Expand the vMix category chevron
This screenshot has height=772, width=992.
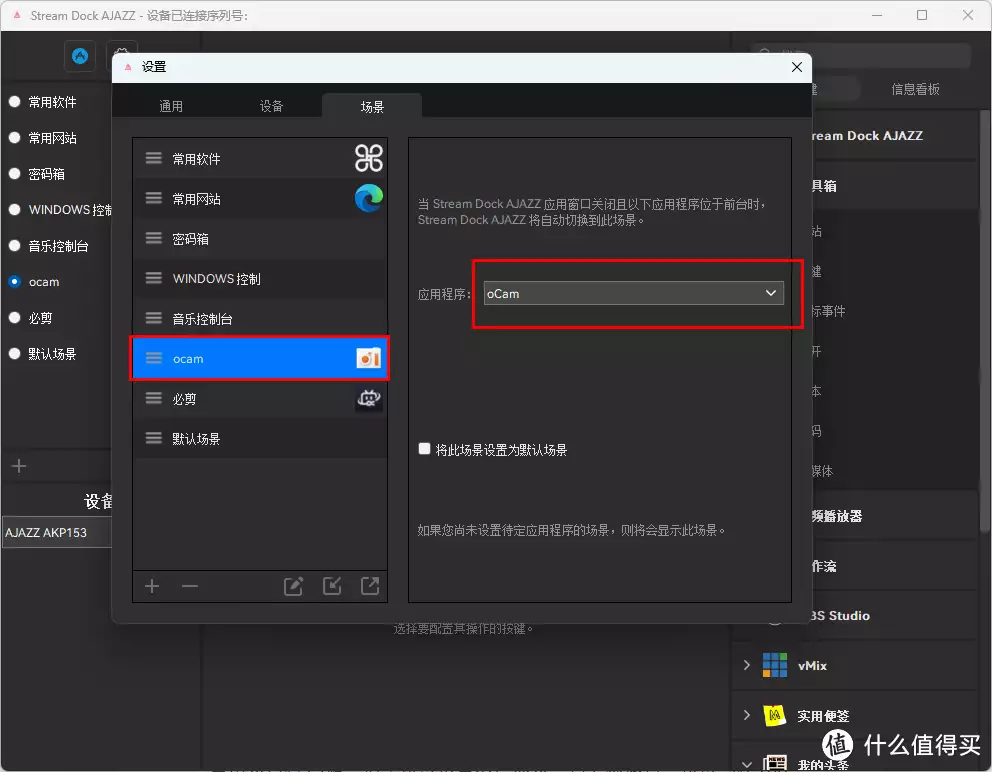[747, 665]
